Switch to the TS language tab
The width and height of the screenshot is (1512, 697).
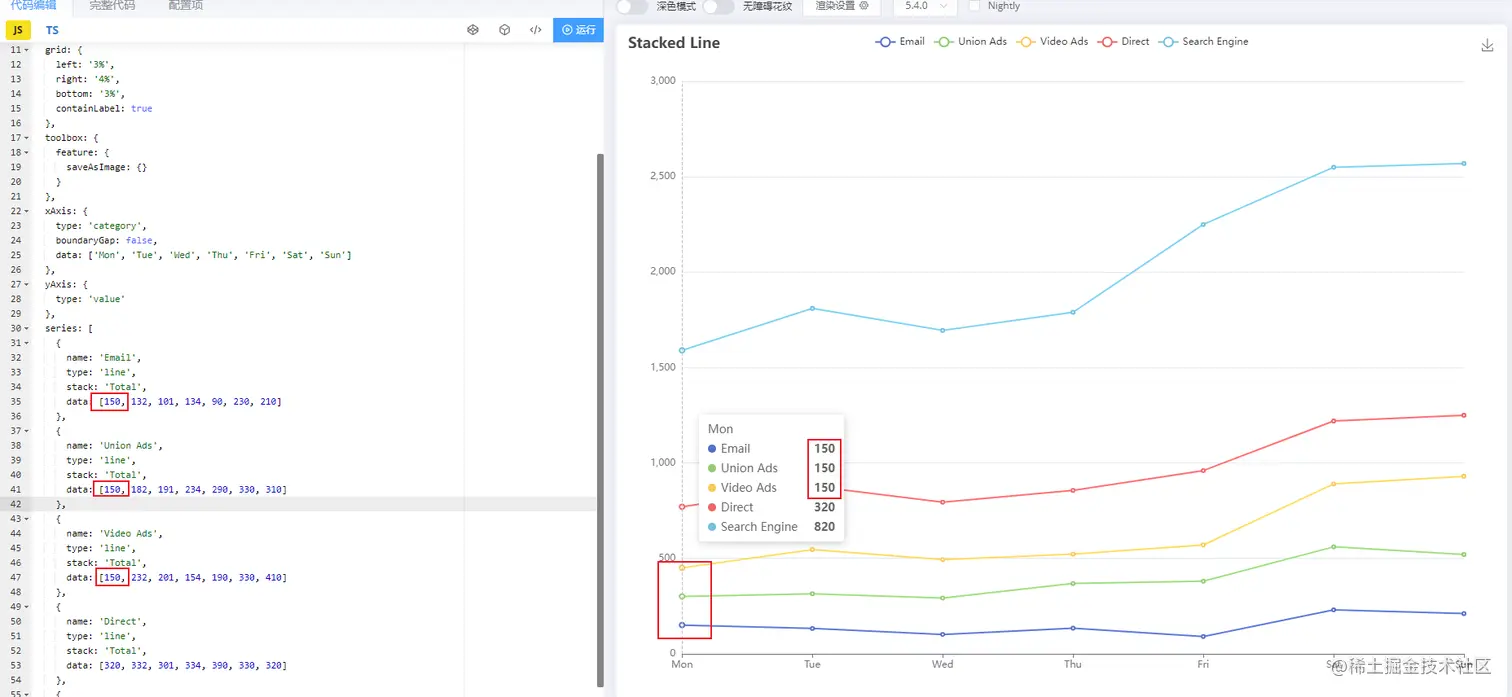coord(52,30)
